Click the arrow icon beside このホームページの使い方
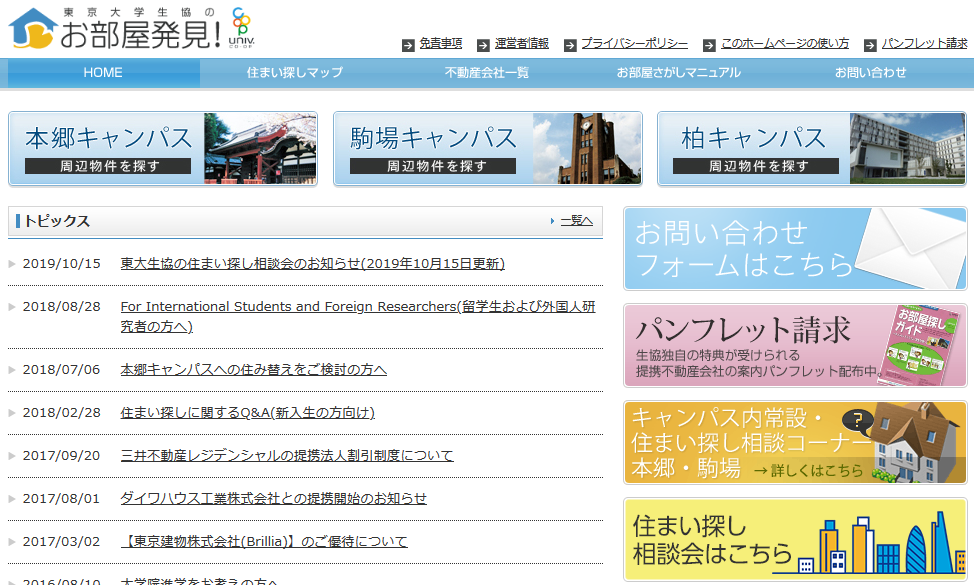 click(709, 45)
